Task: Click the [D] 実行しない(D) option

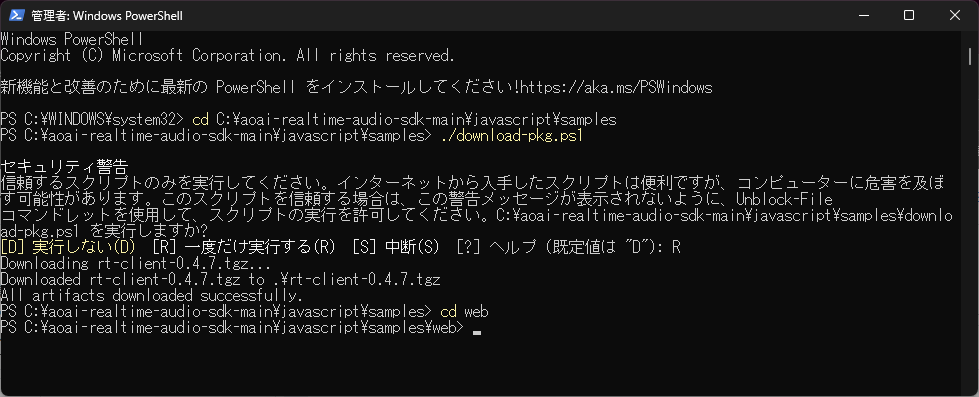Action: point(69,247)
